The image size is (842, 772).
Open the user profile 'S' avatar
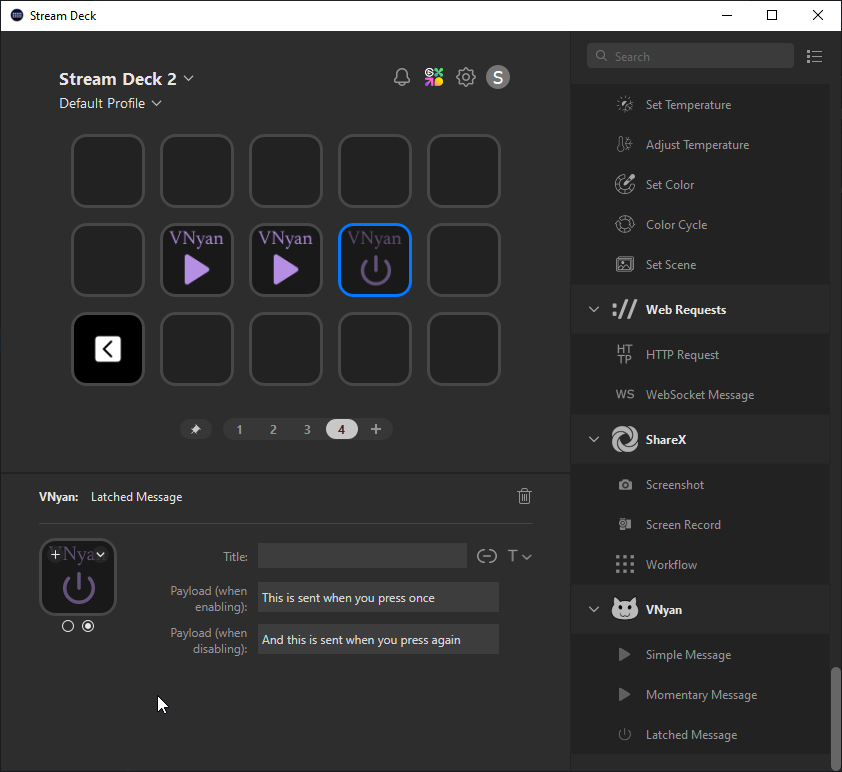point(498,77)
